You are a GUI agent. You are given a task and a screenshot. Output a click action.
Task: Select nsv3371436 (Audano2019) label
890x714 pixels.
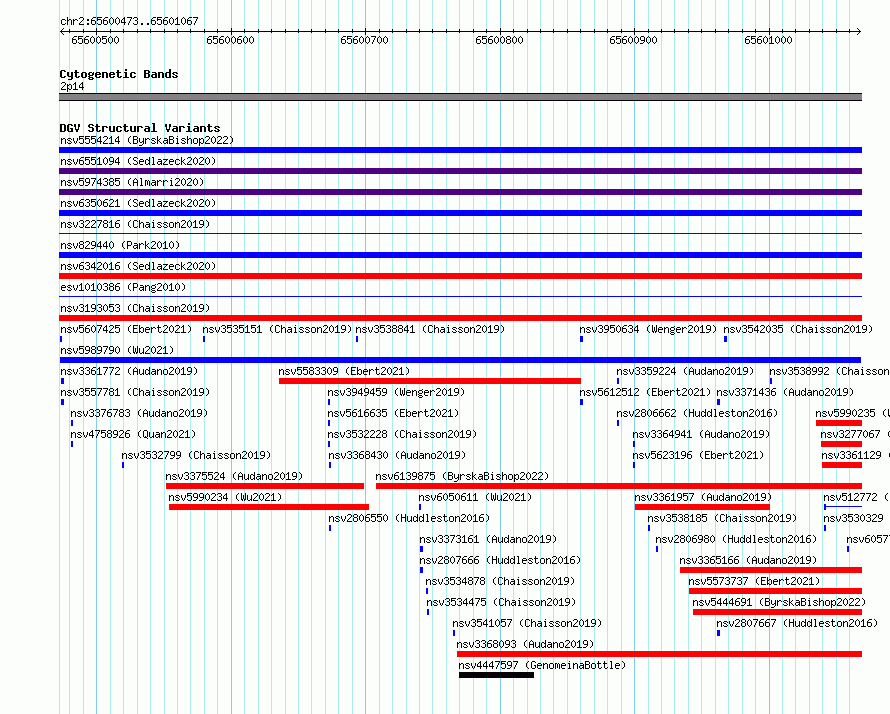785,392
